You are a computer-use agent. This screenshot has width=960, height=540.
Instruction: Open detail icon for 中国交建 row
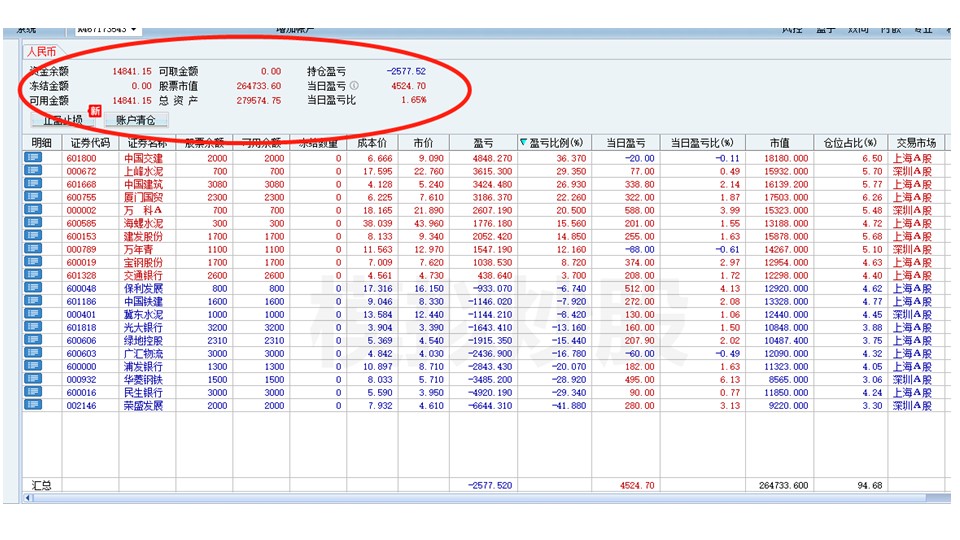click(33, 158)
